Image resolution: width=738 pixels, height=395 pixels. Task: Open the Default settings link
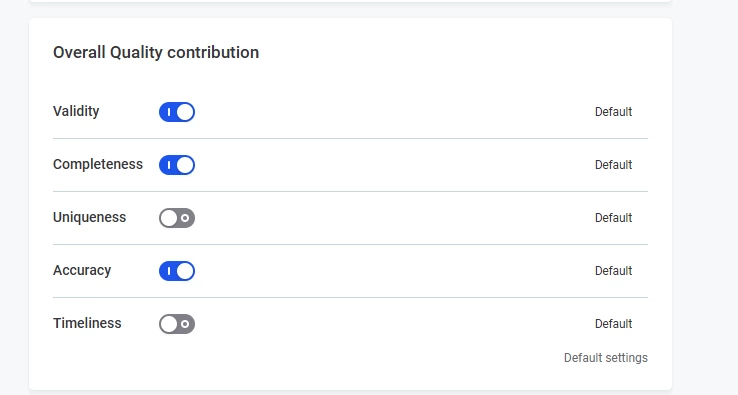(x=606, y=358)
